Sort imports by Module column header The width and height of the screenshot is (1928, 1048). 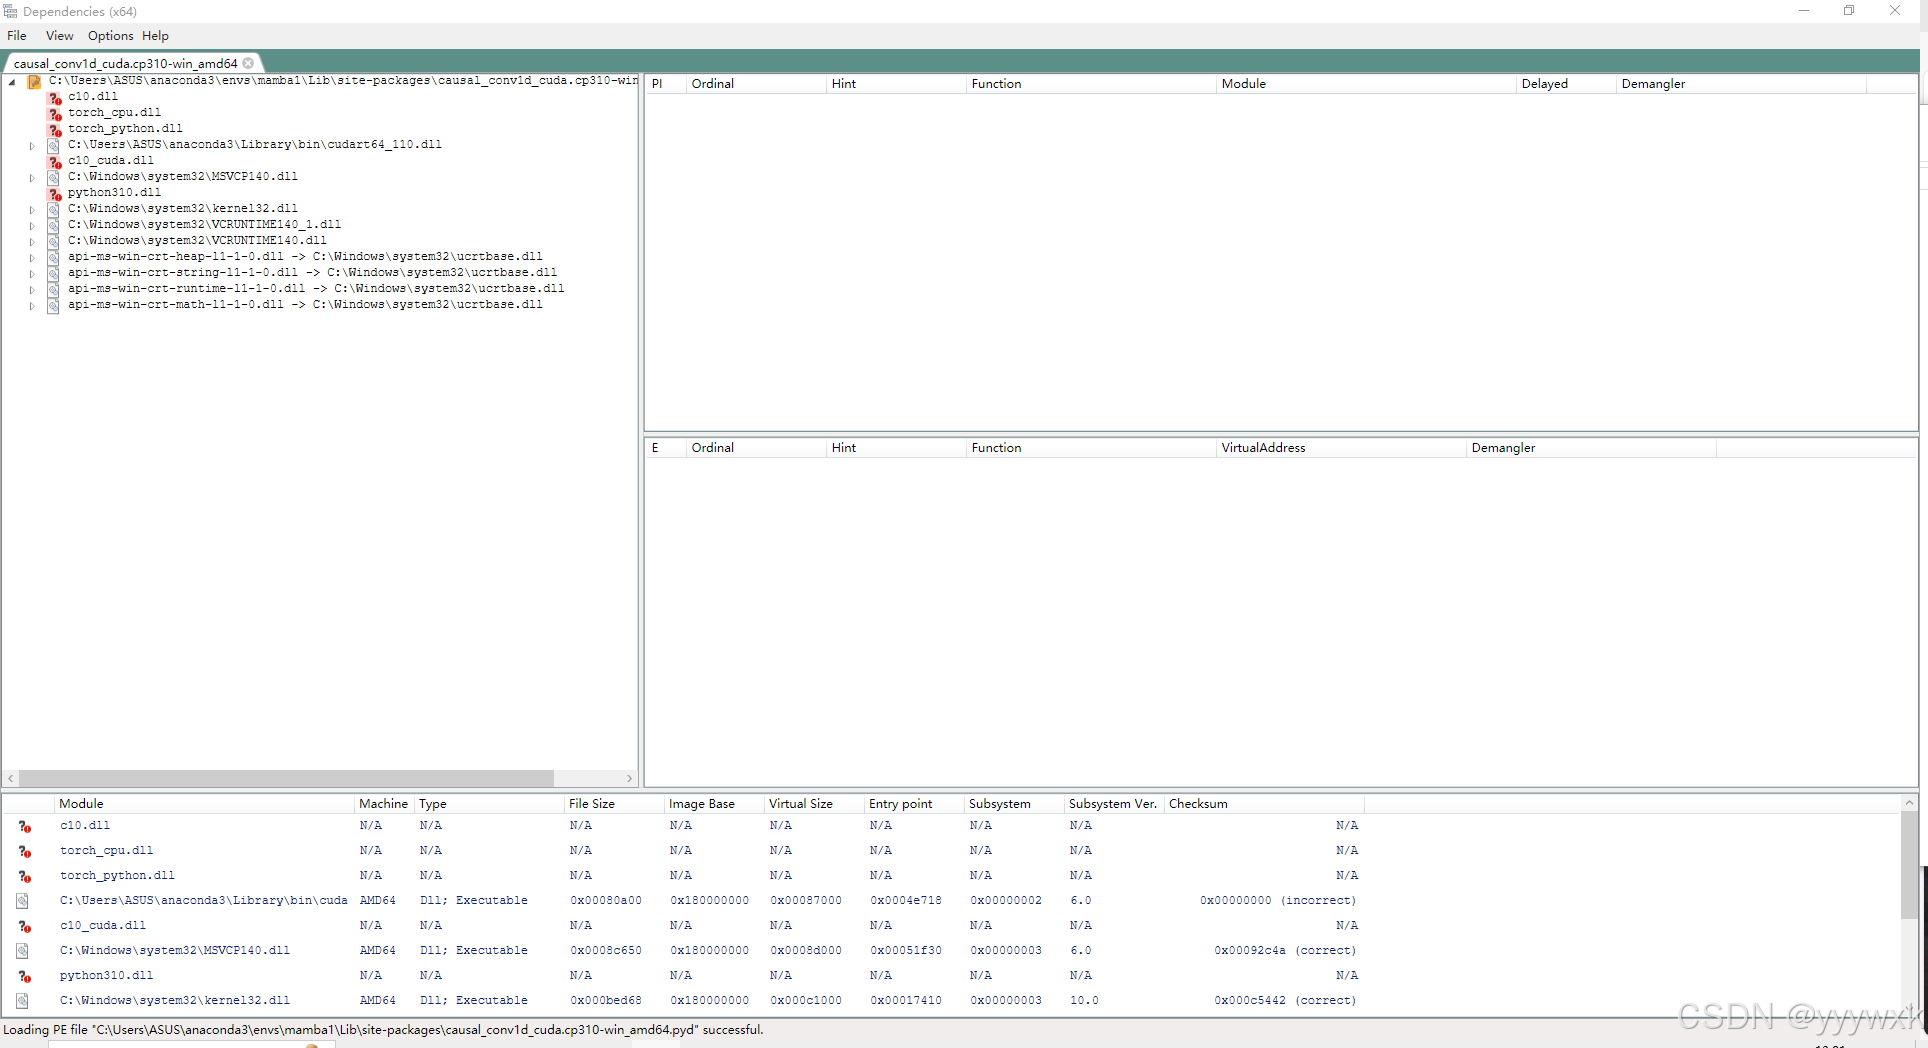coord(1366,84)
